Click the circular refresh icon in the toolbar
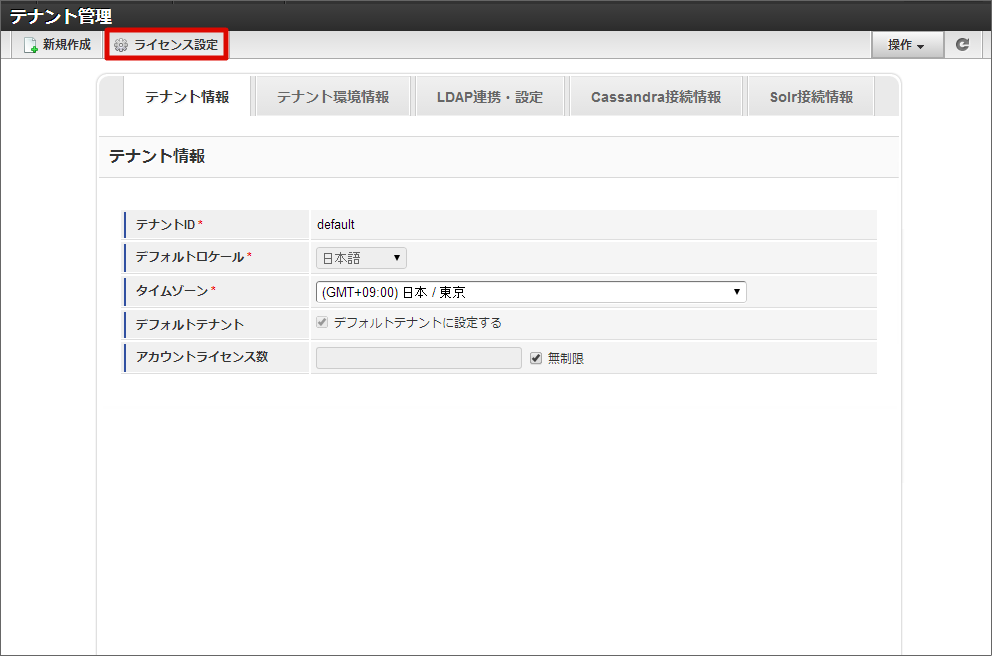 [962, 45]
